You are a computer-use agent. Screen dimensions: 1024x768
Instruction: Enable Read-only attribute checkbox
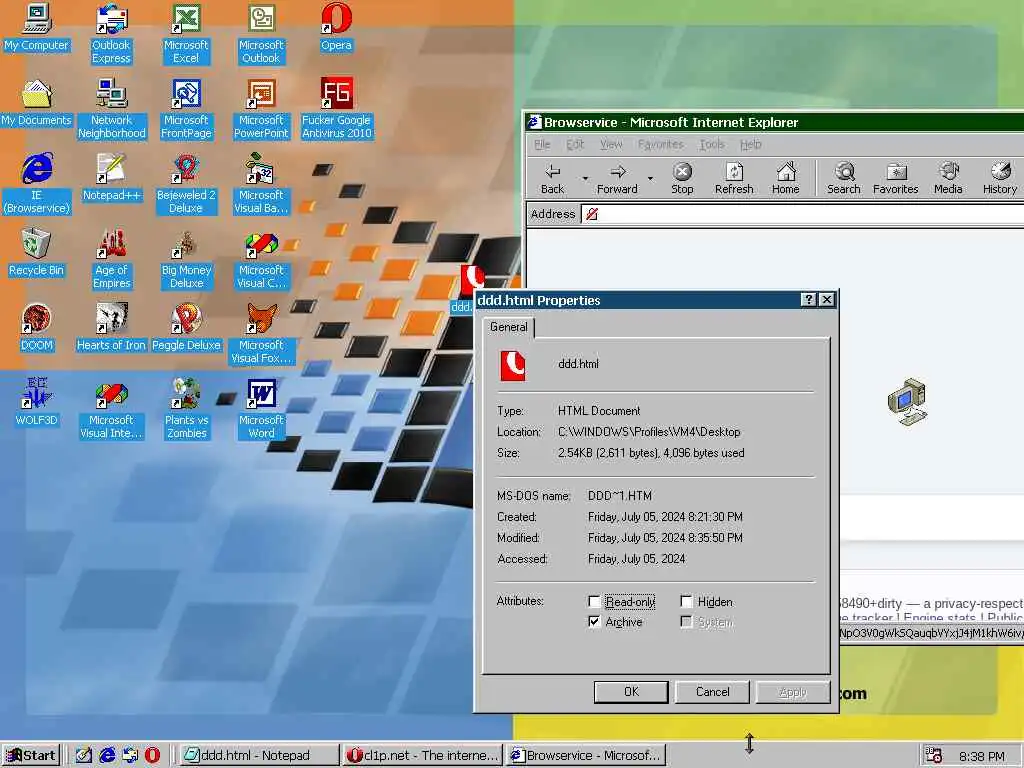point(594,601)
